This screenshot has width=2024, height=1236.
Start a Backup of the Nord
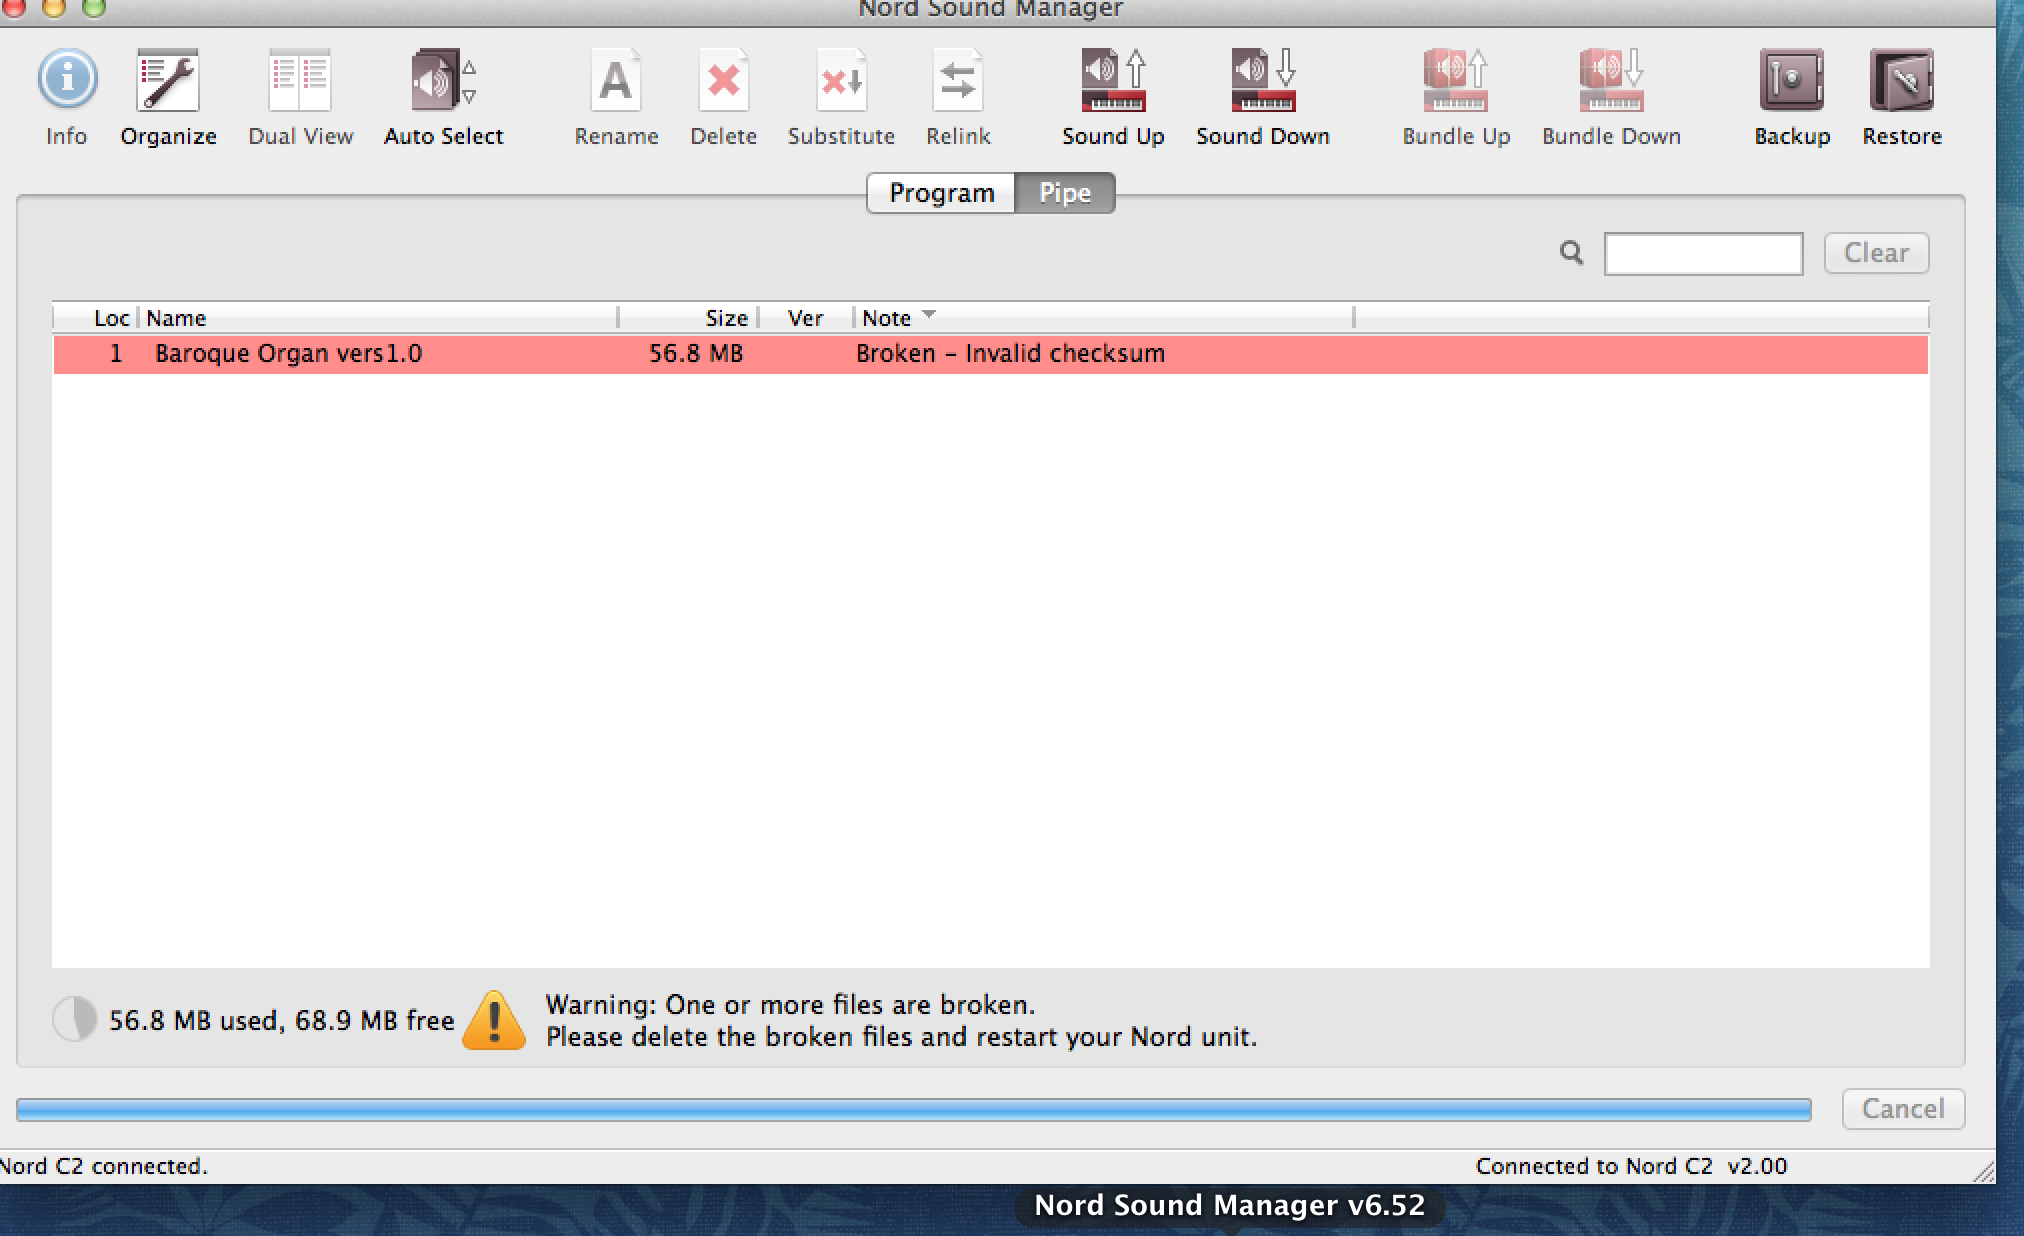pos(1790,95)
